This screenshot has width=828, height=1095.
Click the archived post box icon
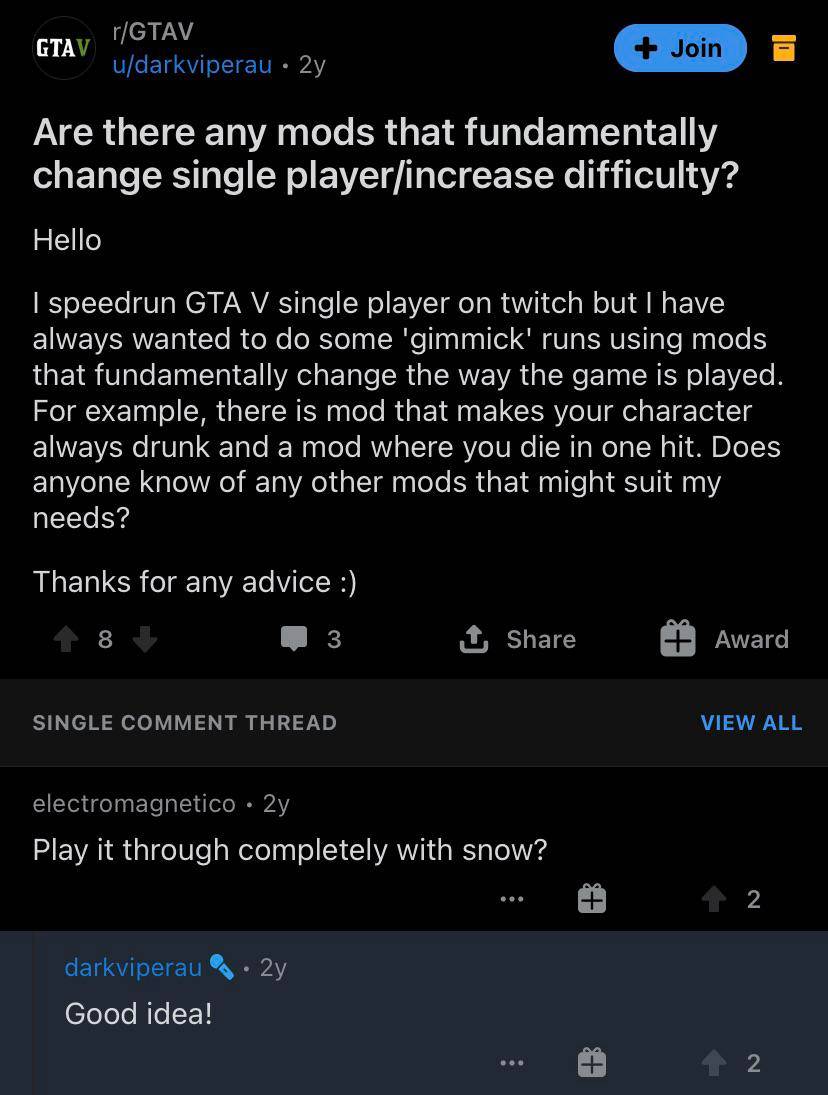[784, 48]
